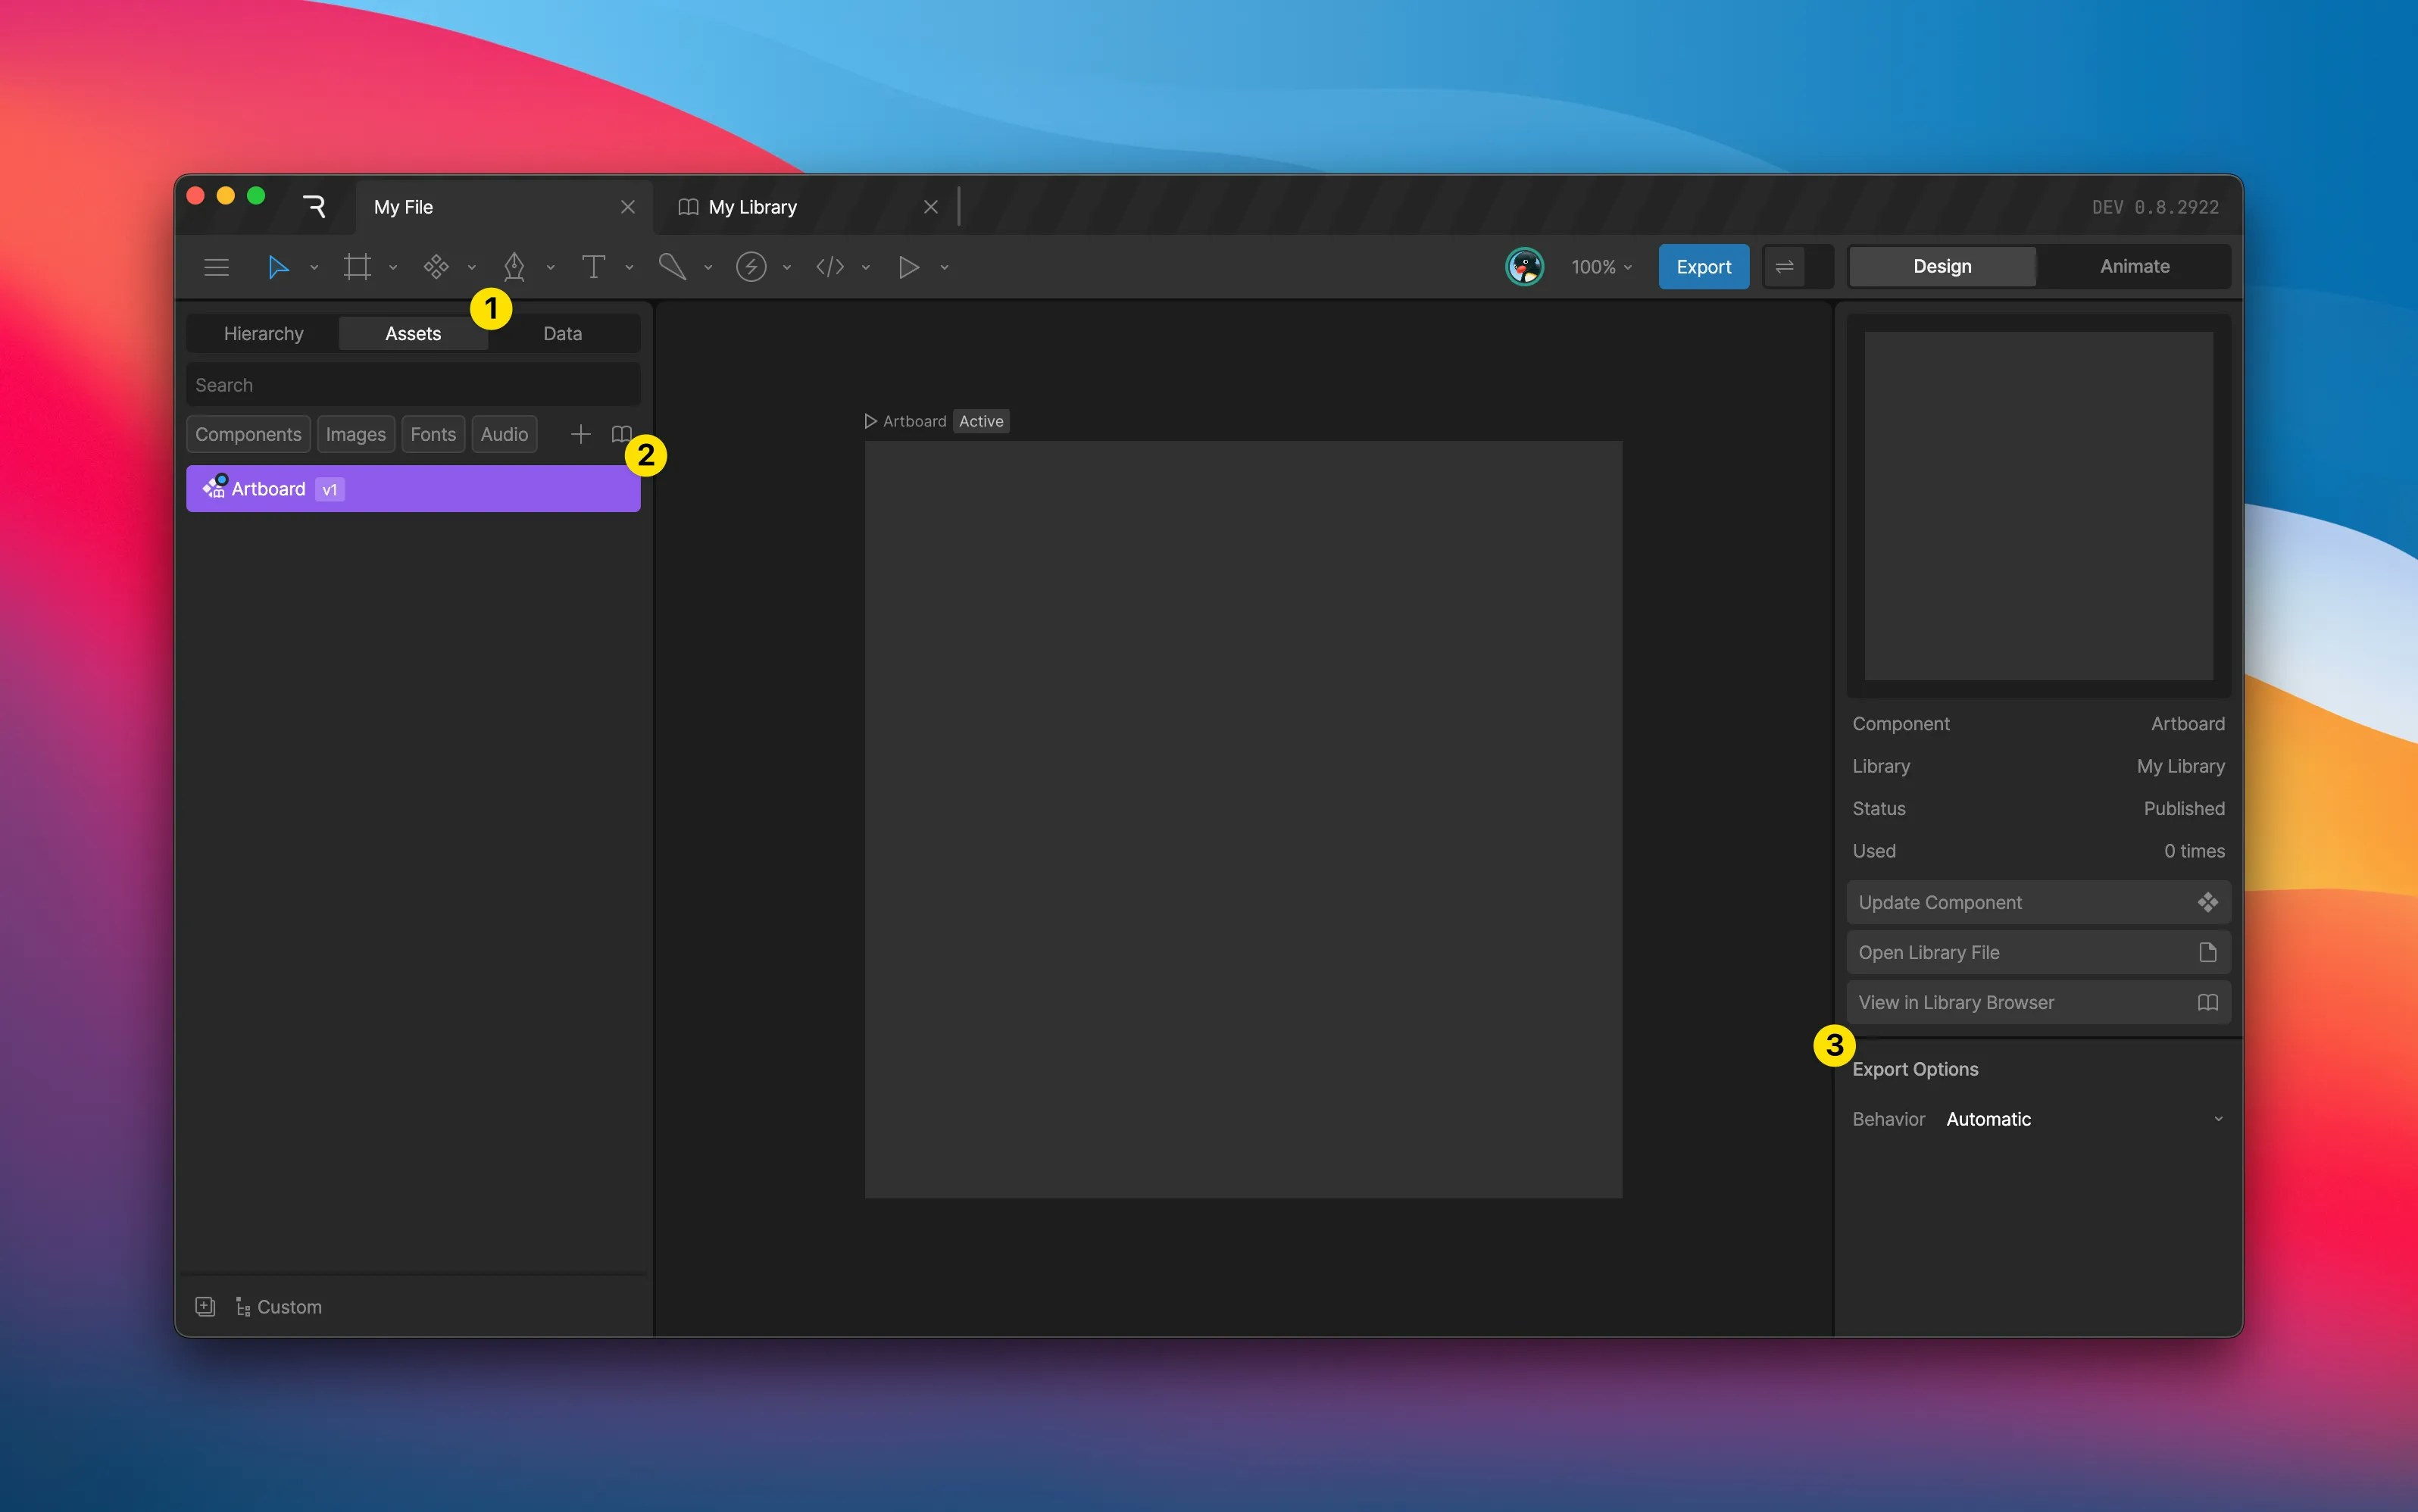Select the Artboard tool in toolbar
The image size is (2418, 1512).
pyautogui.click(x=357, y=267)
